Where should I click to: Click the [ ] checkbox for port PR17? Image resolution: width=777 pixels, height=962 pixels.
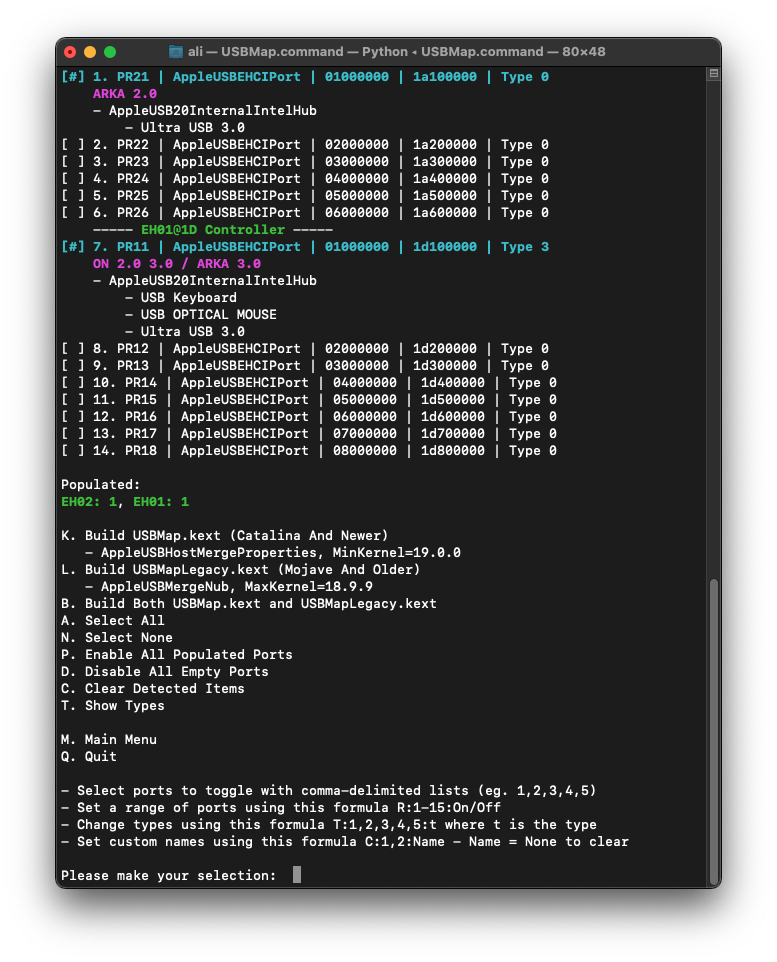pos(72,434)
